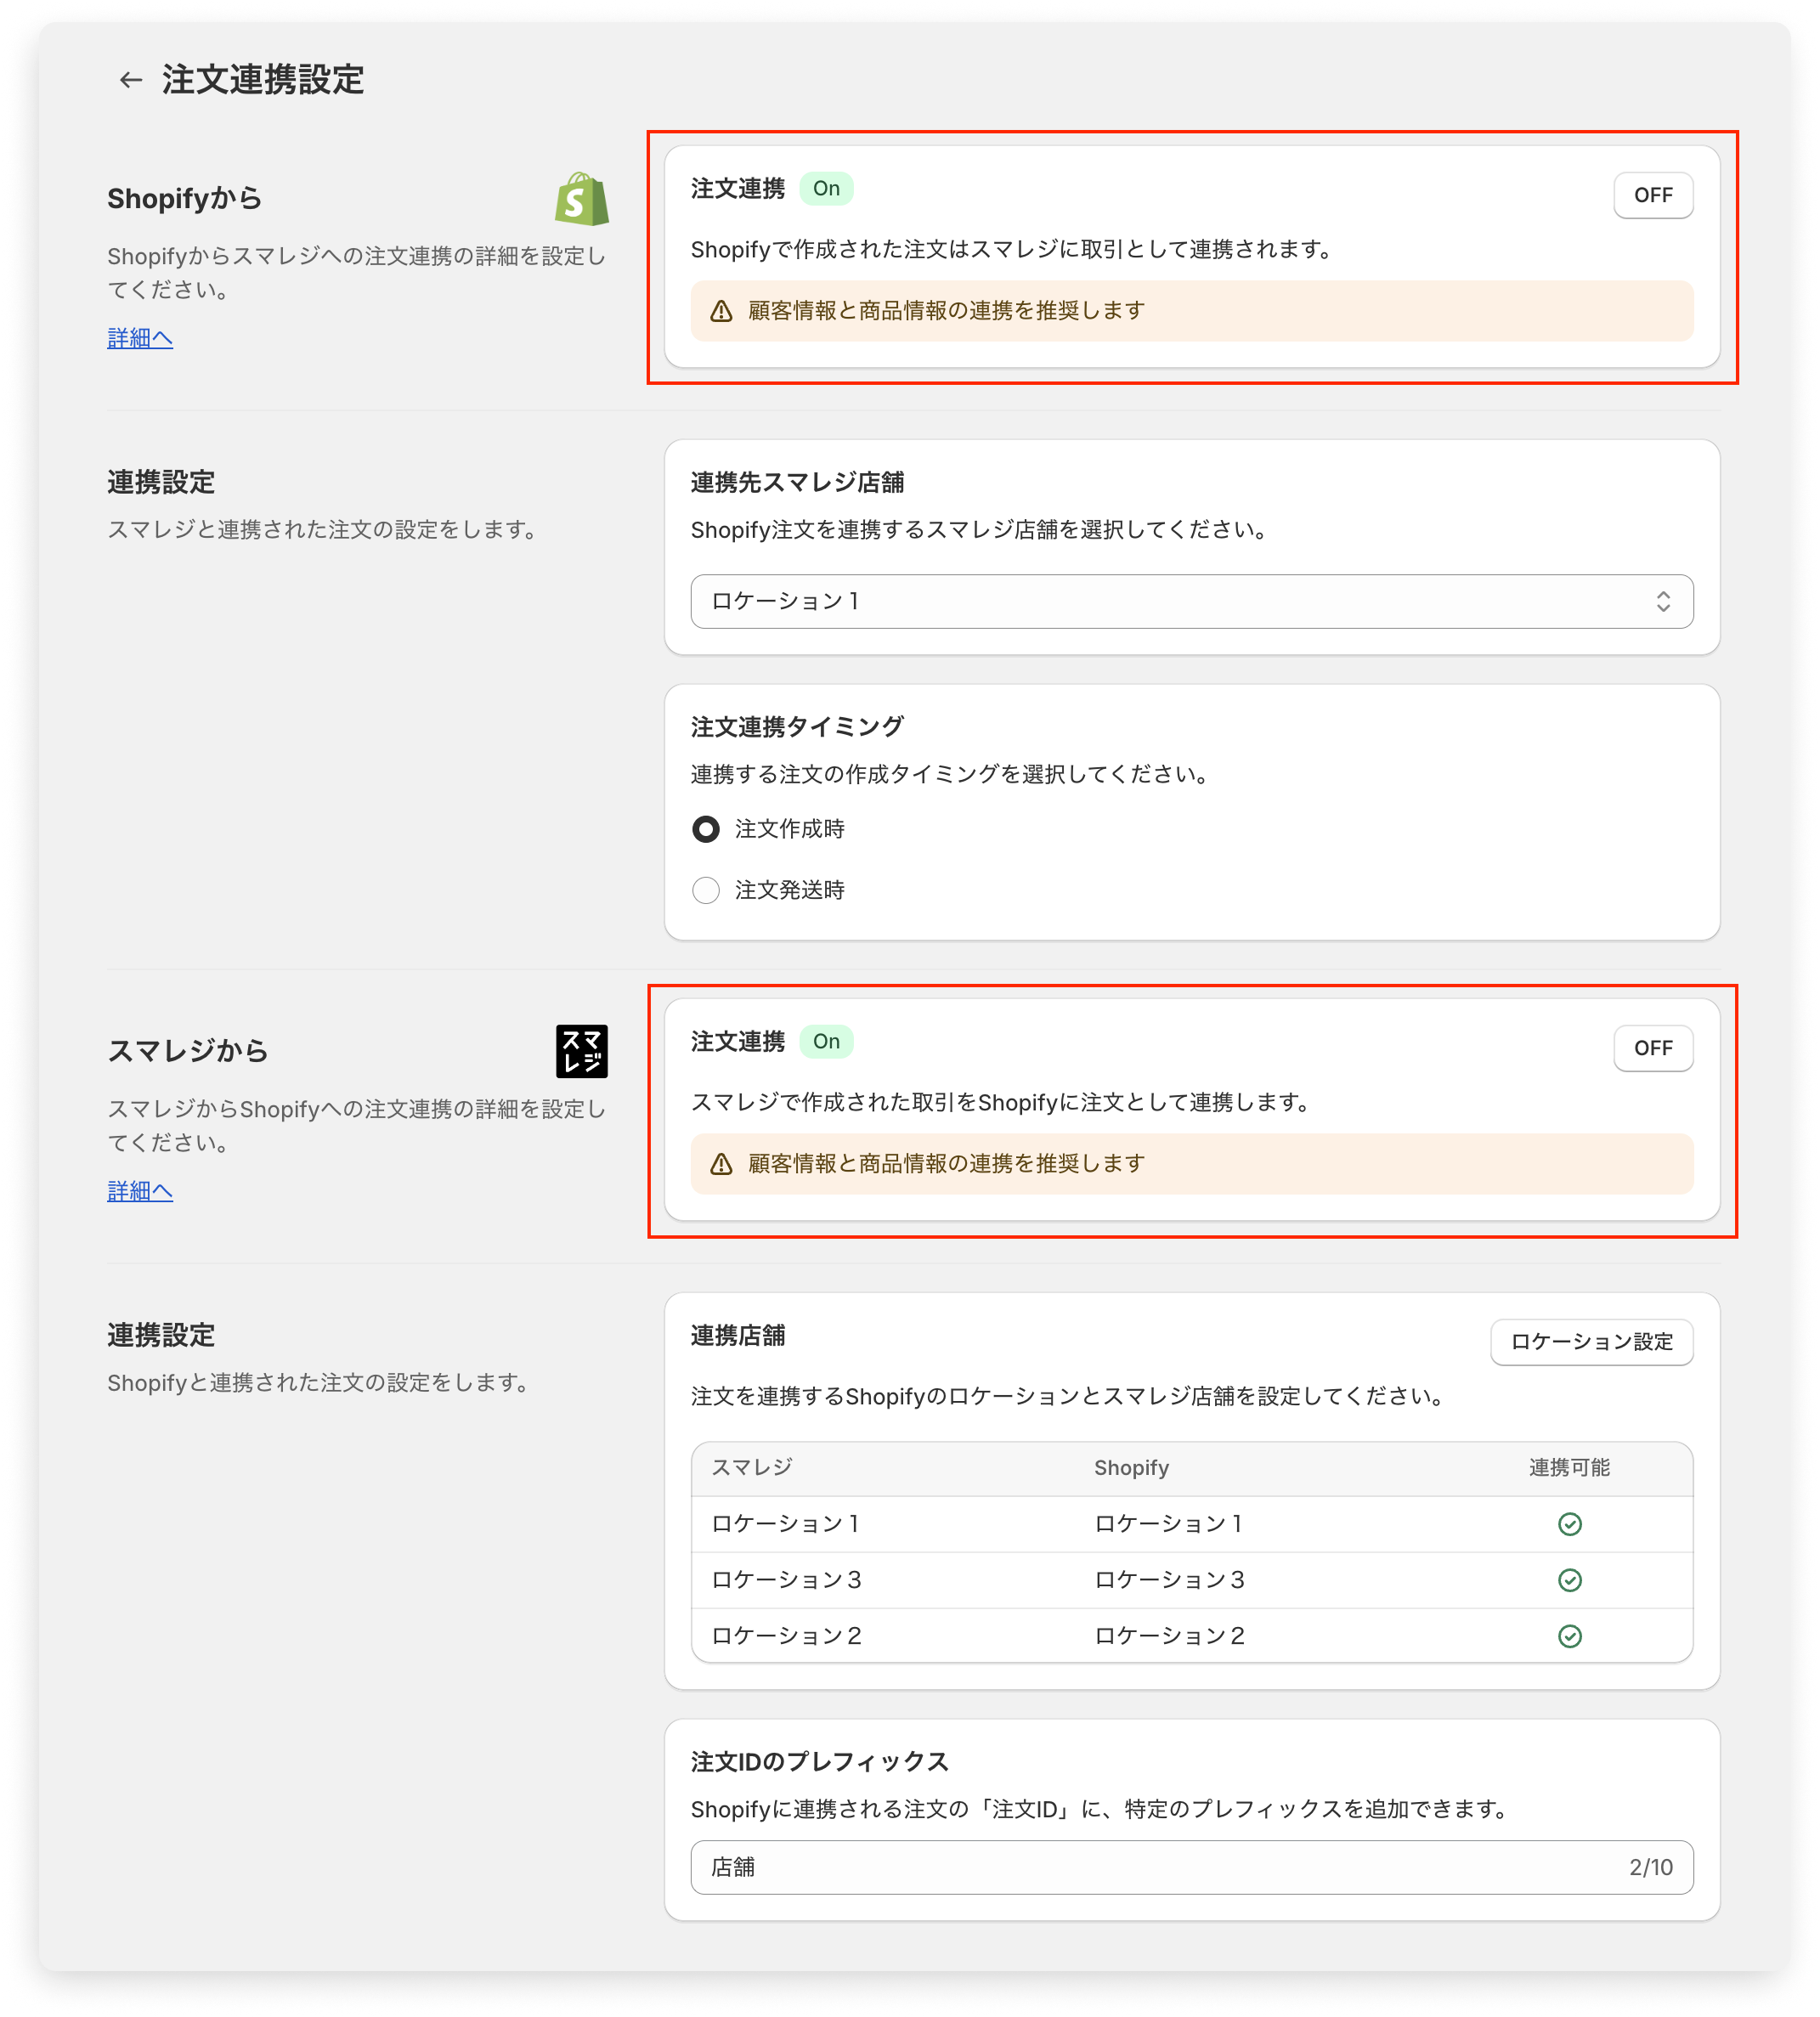Click スマレジ ロケーション１ cell in table
Image resolution: width=1820 pixels, height=2017 pixels.
pos(785,1524)
